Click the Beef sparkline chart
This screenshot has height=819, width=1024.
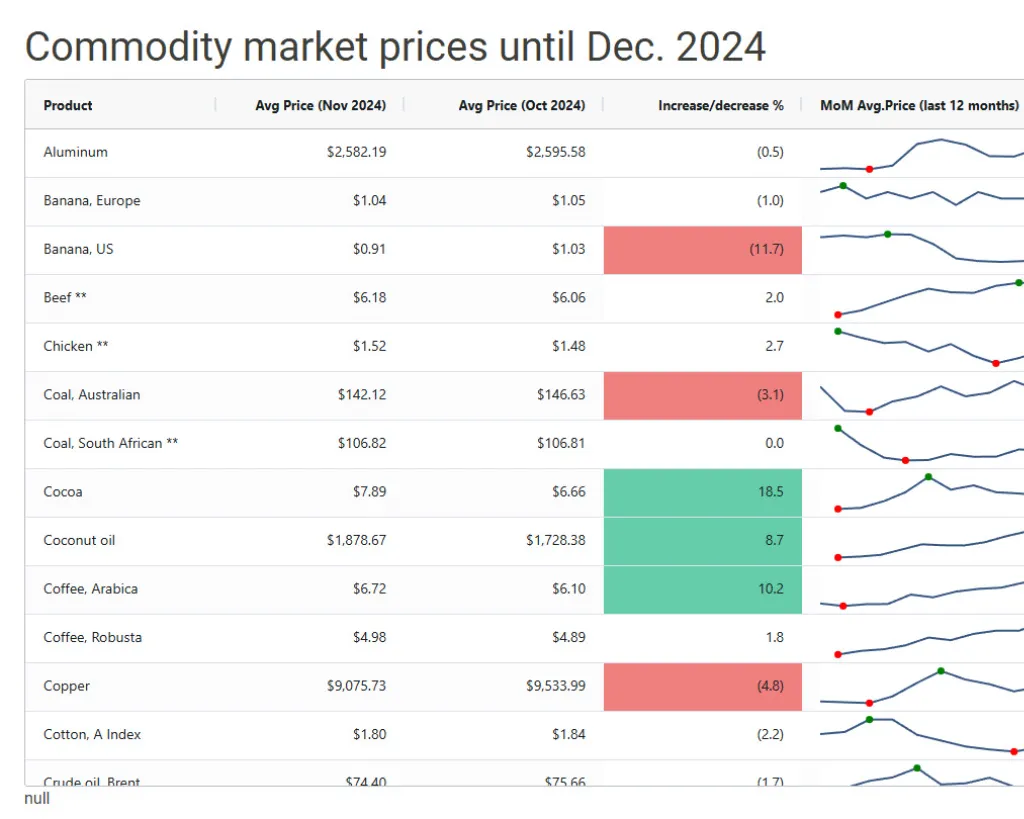(920, 298)
